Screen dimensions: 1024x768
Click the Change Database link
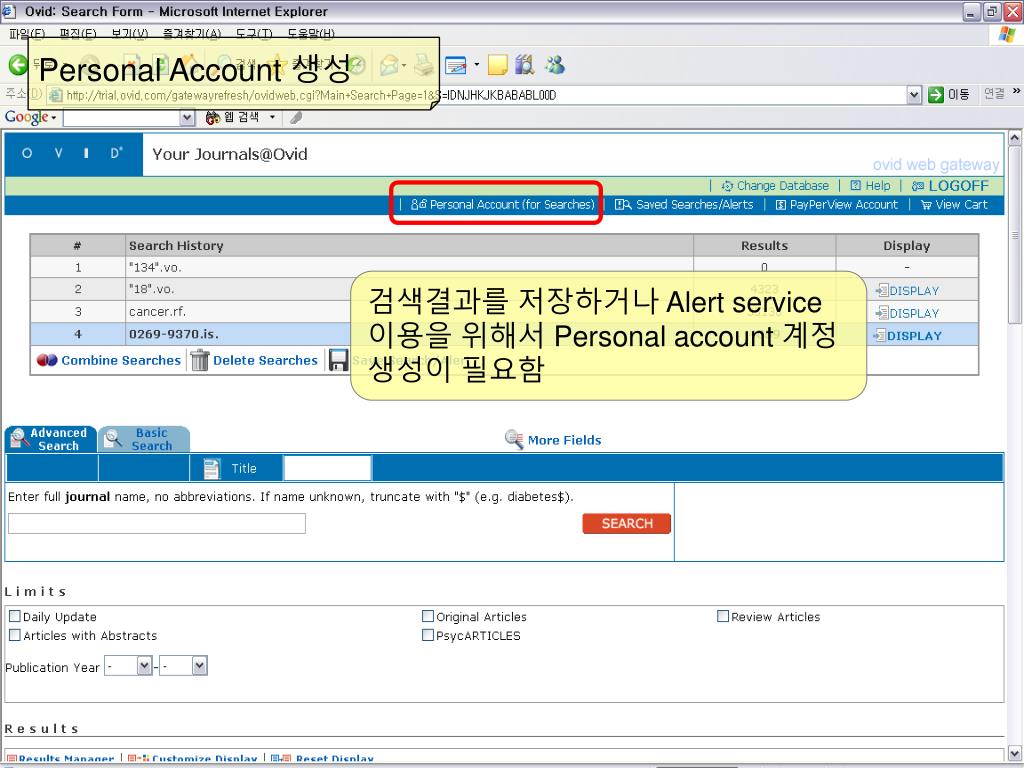pyautogui.click(x=775, y=186)
